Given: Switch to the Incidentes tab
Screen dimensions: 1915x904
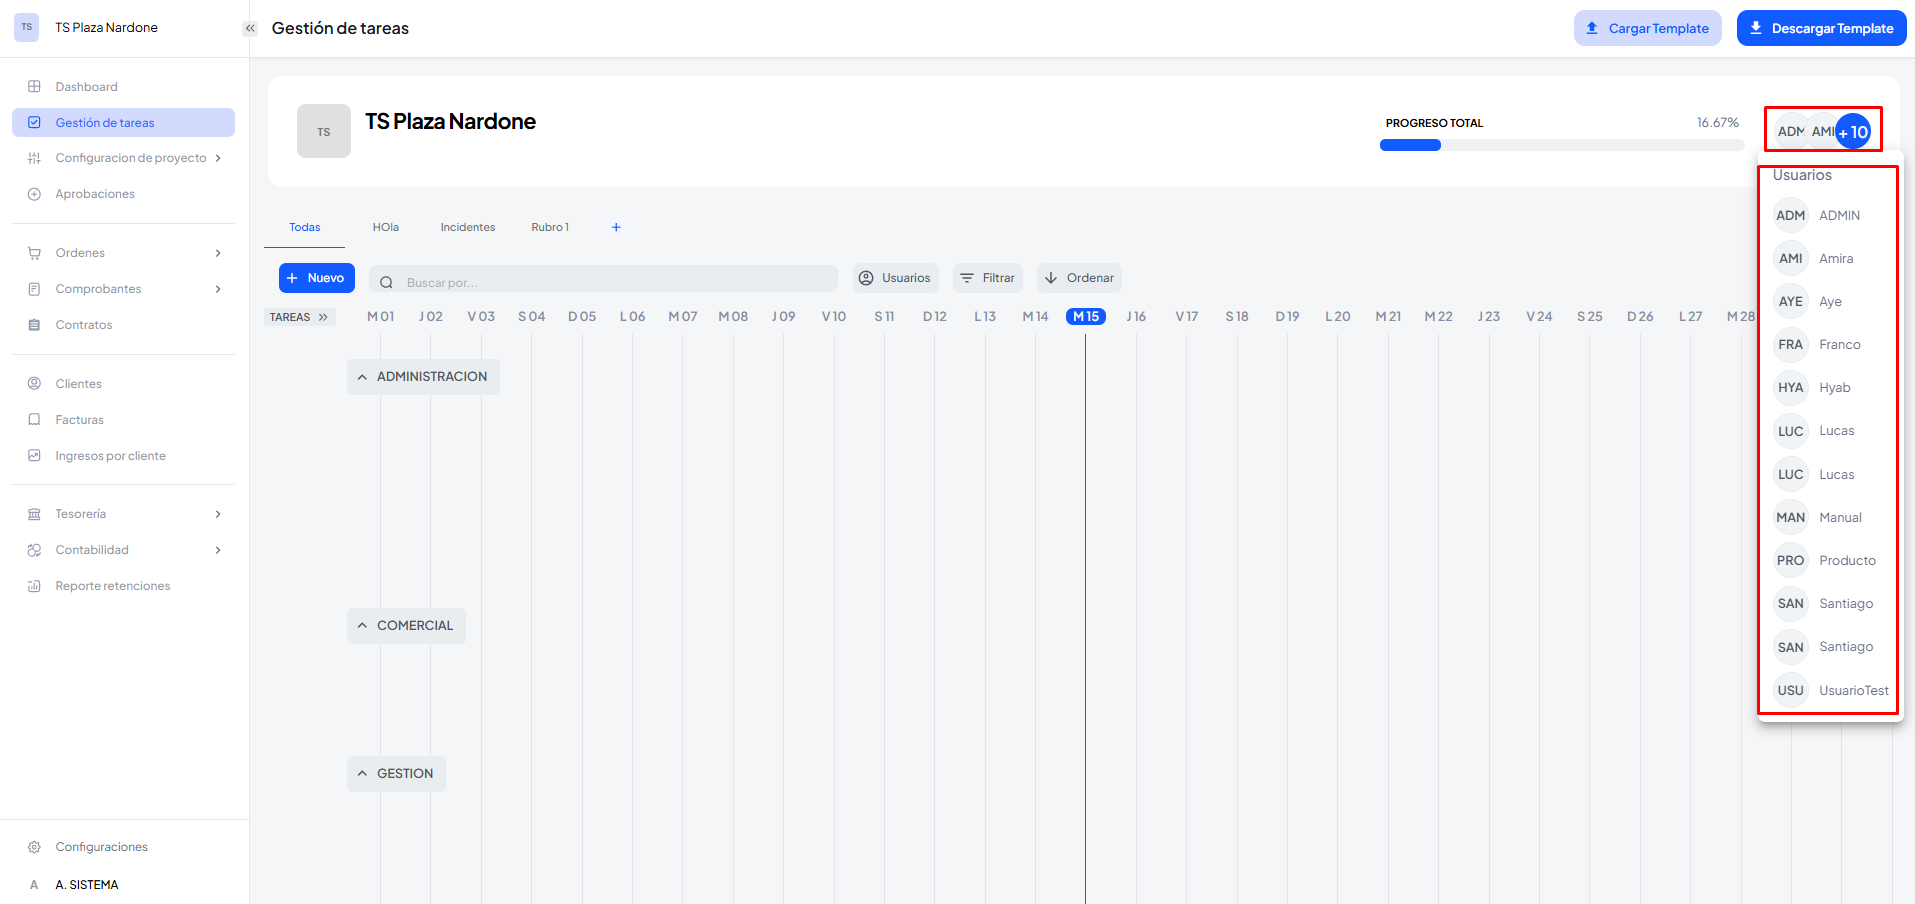Looking at the screenshot, I should tap(467, 227).
